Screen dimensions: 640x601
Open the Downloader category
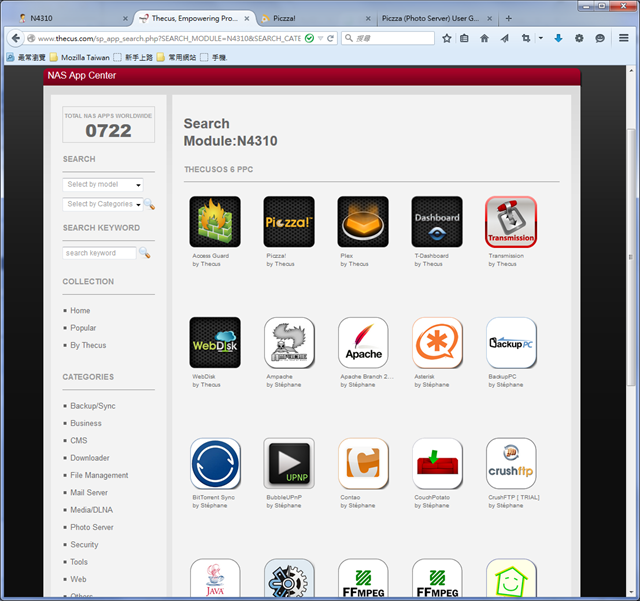[x=90, y=458]
